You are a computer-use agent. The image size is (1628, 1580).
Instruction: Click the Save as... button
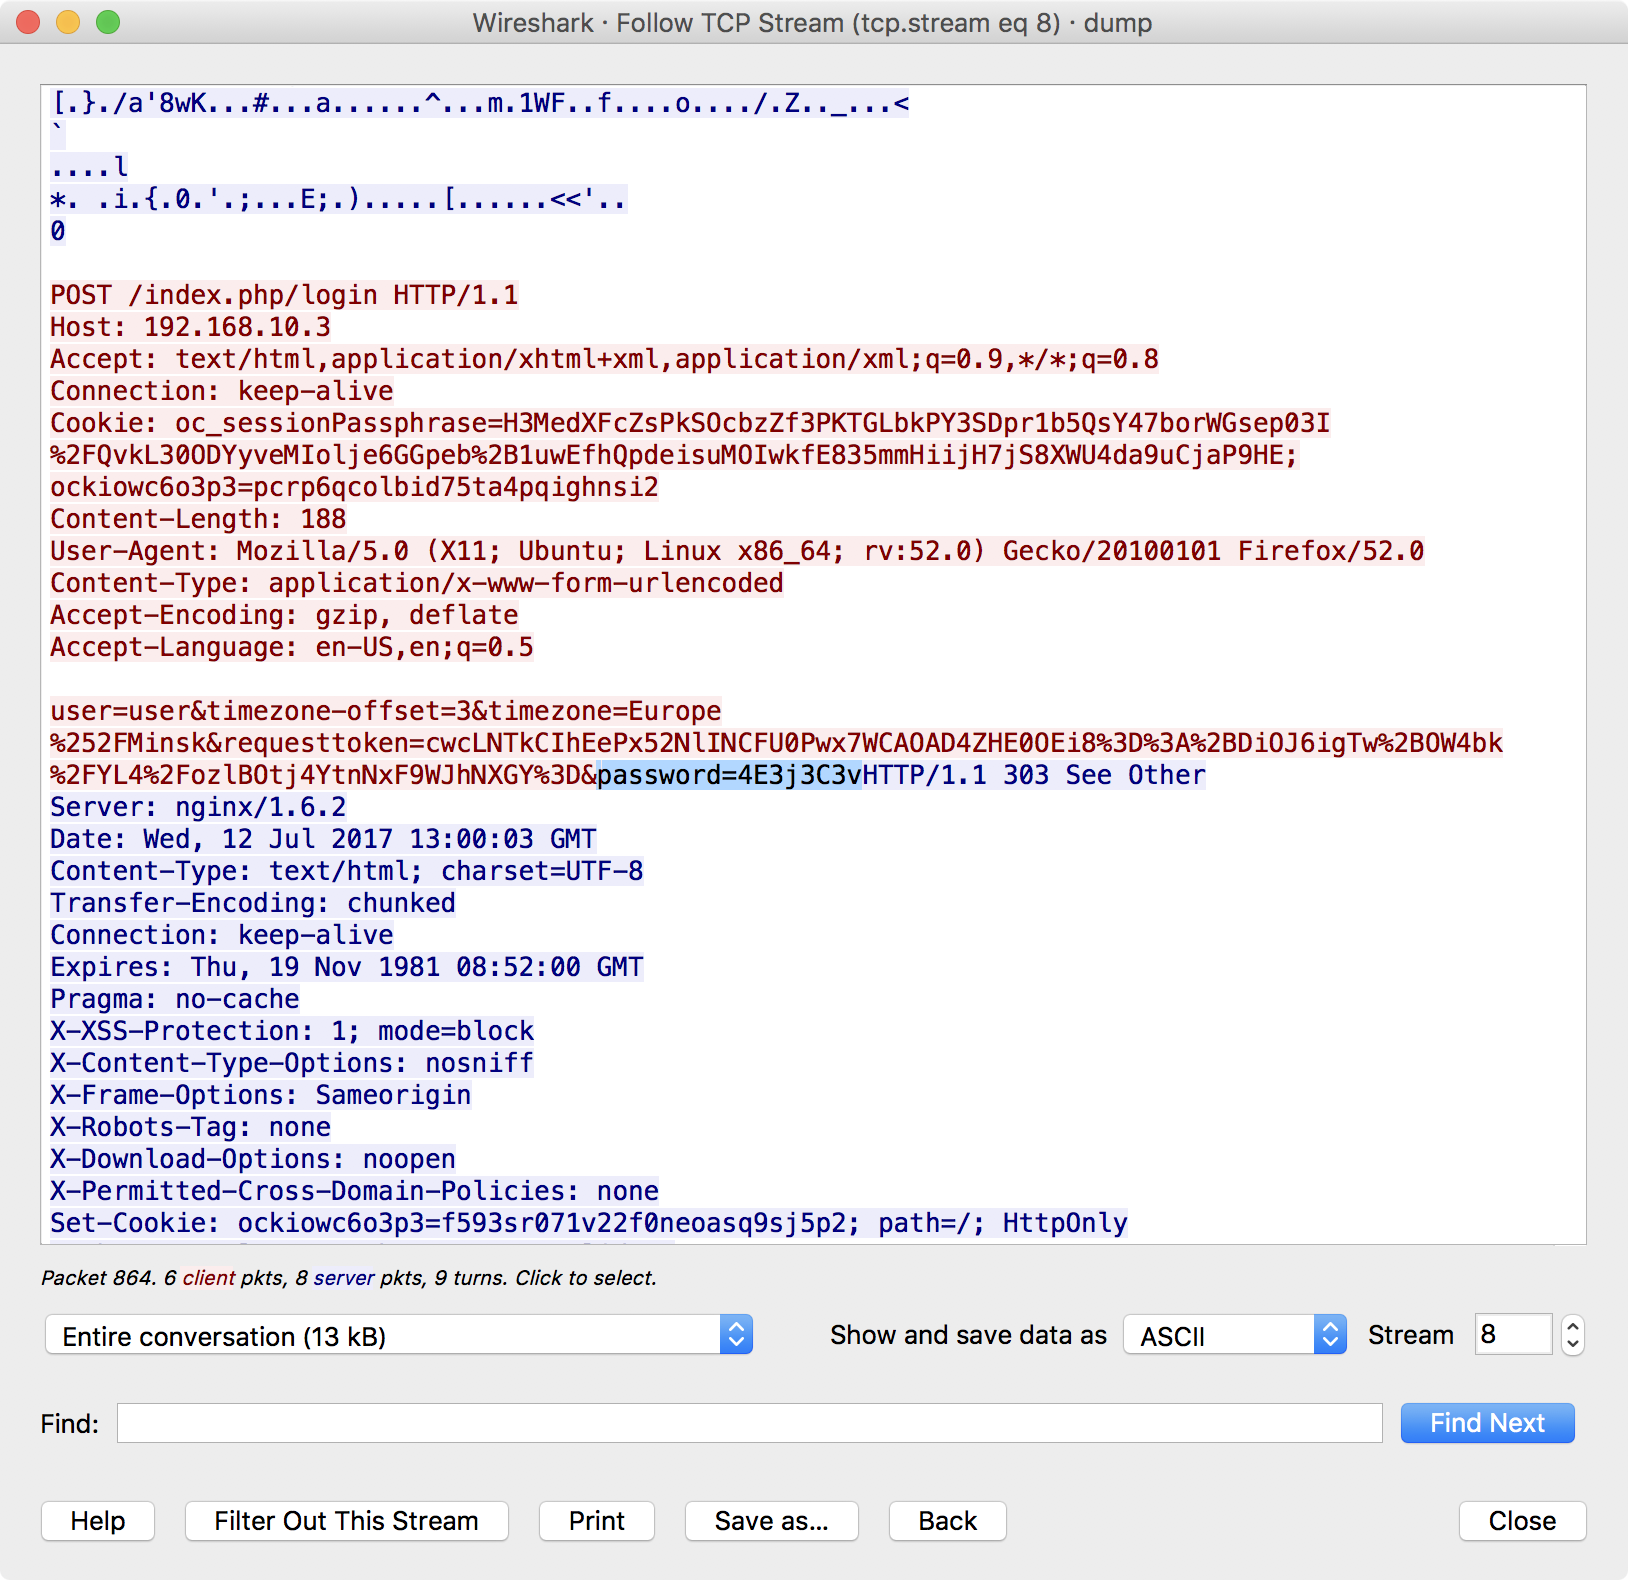(x=771, y=1521)
